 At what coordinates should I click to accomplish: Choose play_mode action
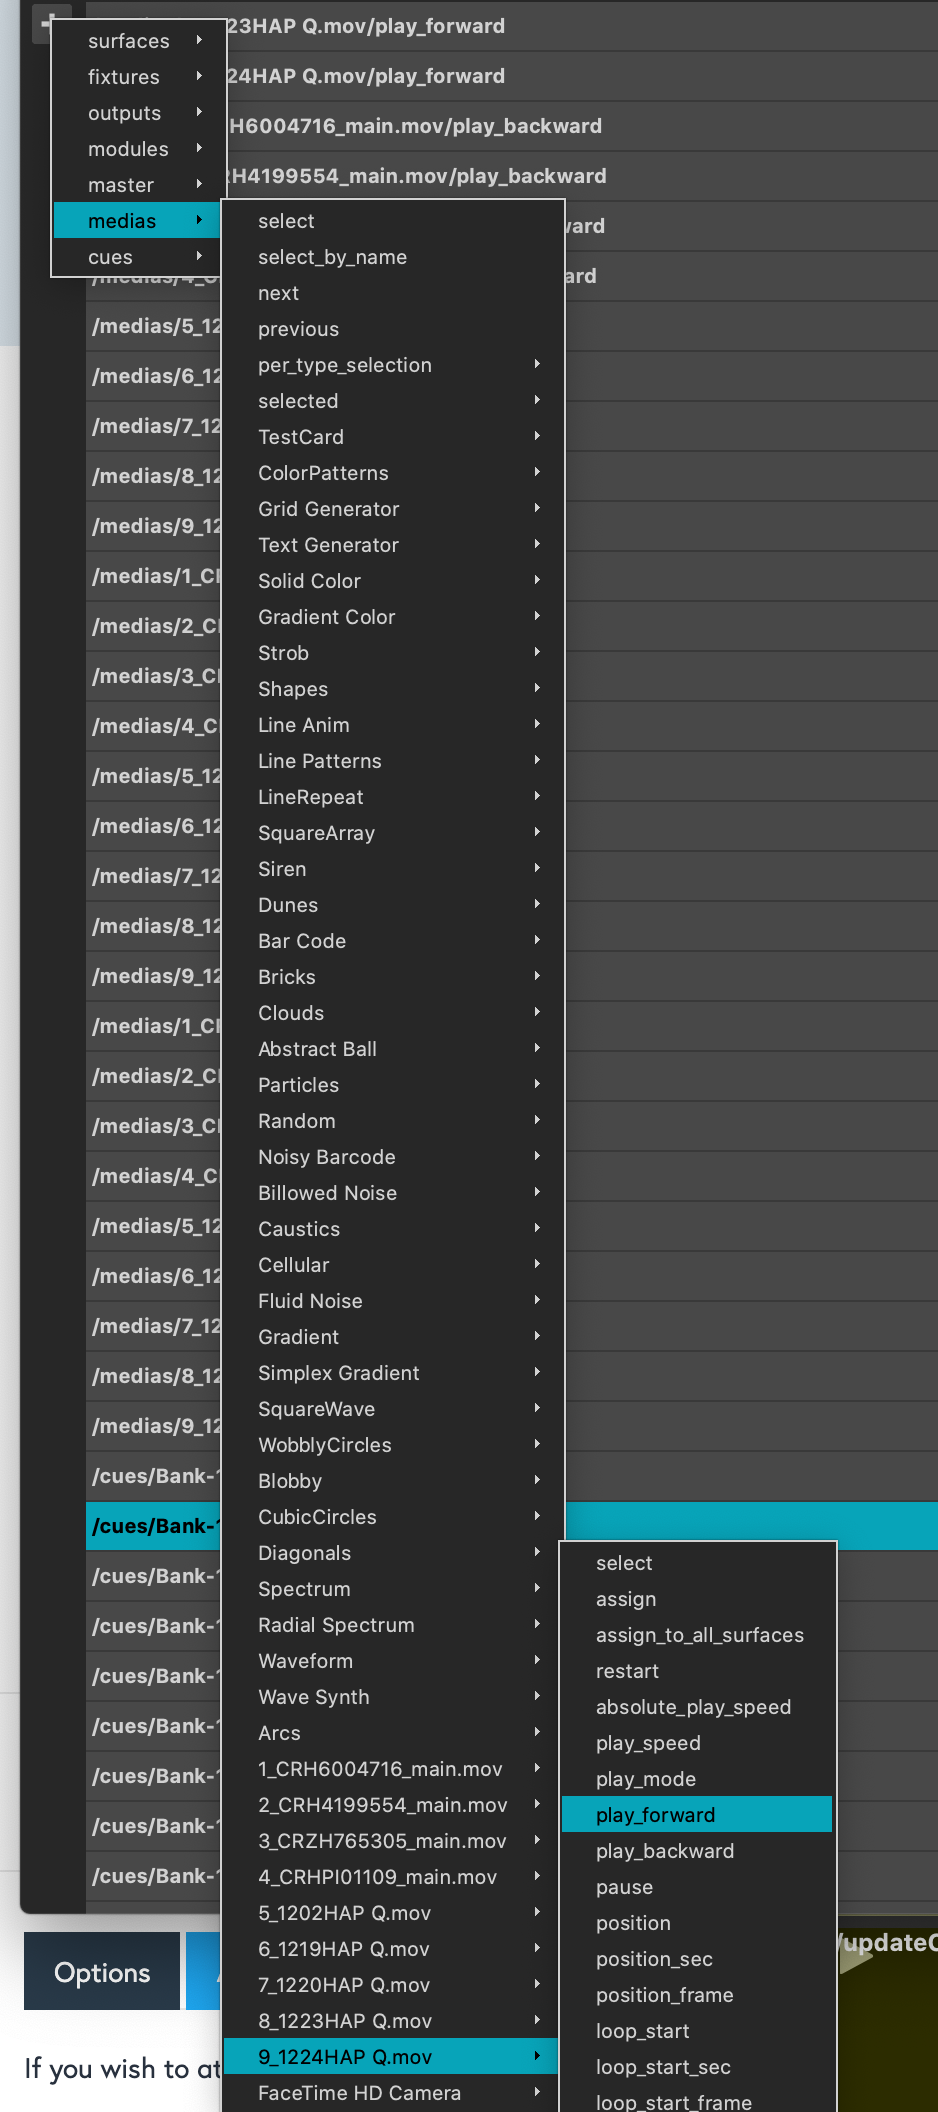click(x=697, y=1779)
